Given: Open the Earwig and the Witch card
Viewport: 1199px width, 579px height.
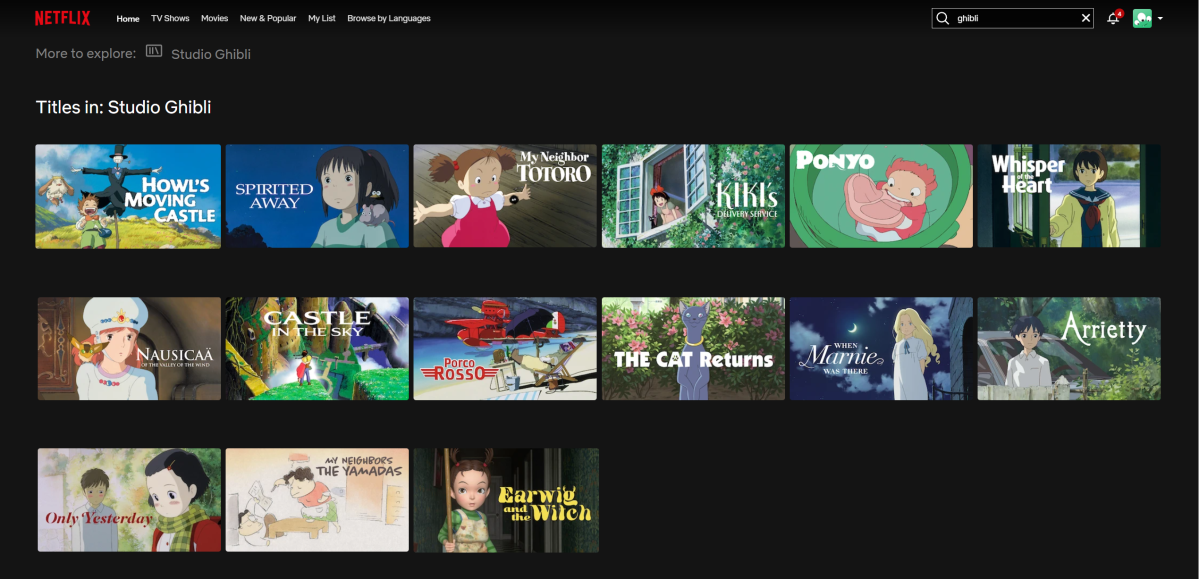Looking at the screenshot, I should [505, 500].
